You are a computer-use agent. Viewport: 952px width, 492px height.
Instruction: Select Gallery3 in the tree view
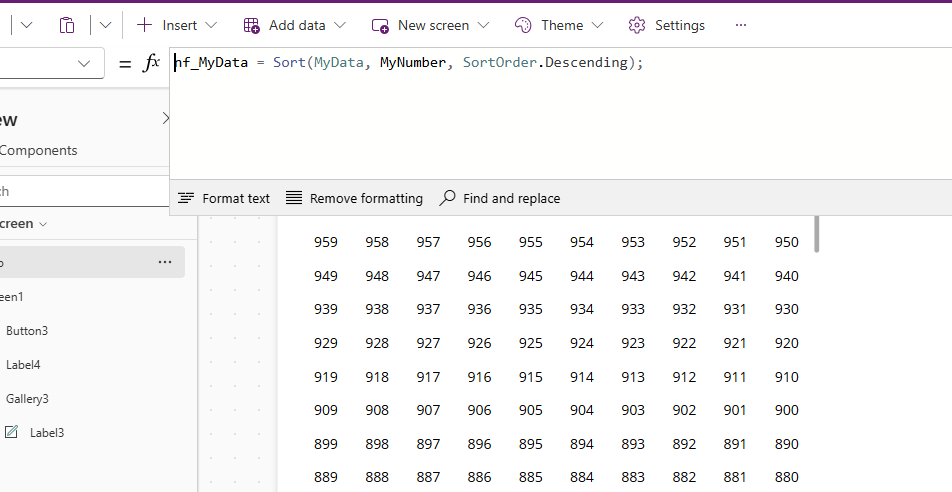pyautogui.click(x=27, y=399)
